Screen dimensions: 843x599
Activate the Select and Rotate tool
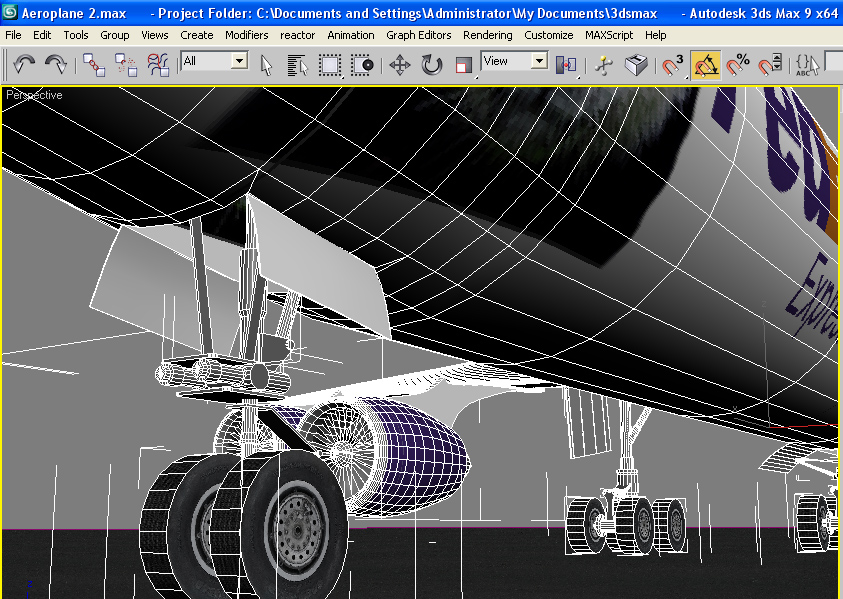click(431, 63)
